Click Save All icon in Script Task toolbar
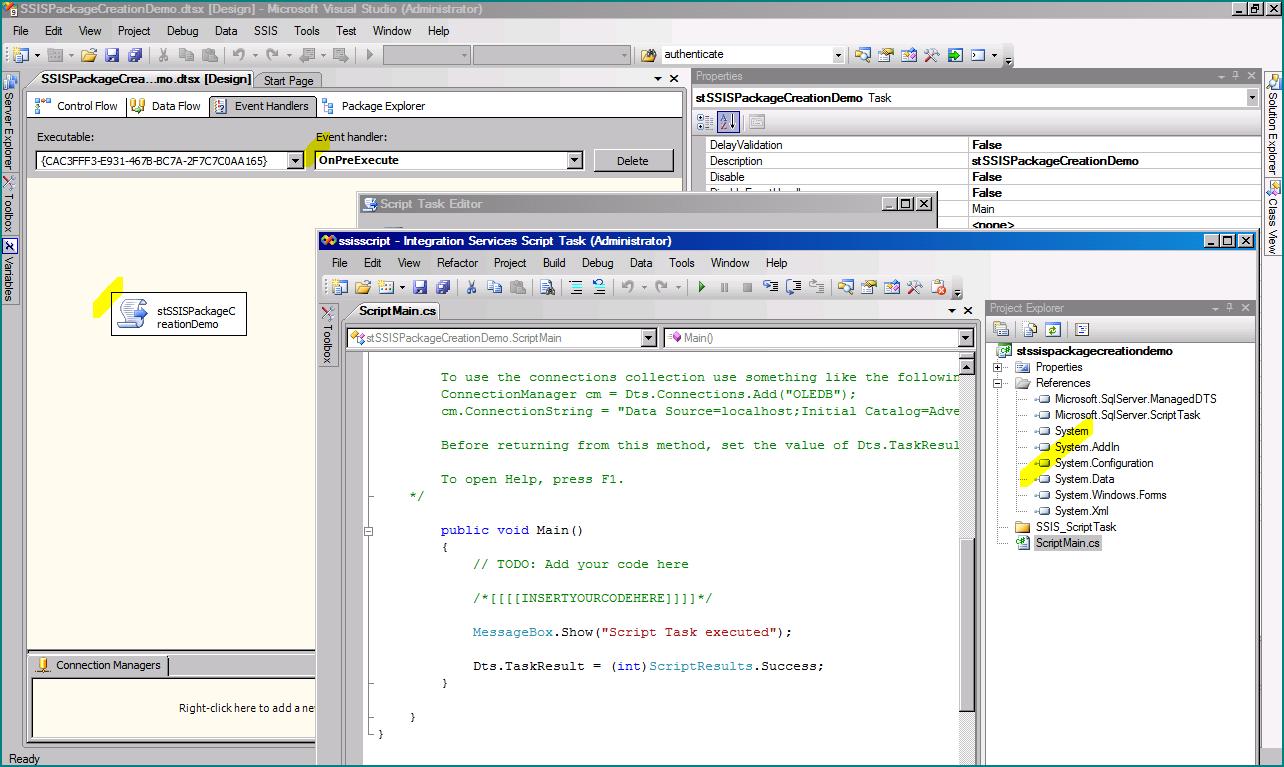The height and width of the screenshot is (767, 1284). click(443, 287)
